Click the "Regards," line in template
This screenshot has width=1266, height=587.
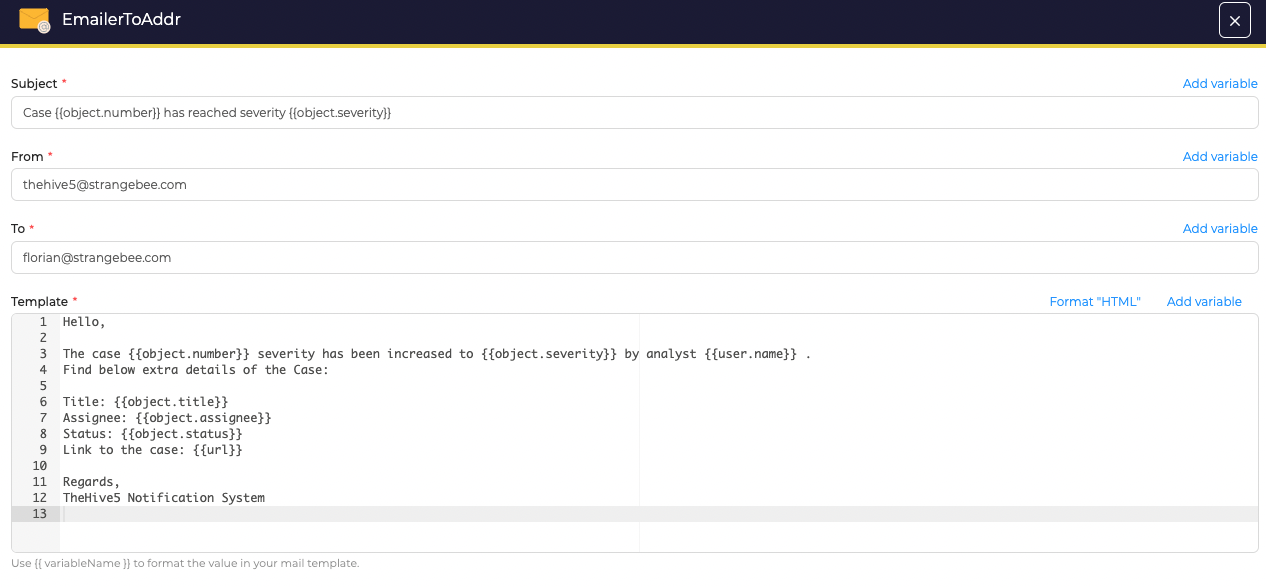coord(91,482)
